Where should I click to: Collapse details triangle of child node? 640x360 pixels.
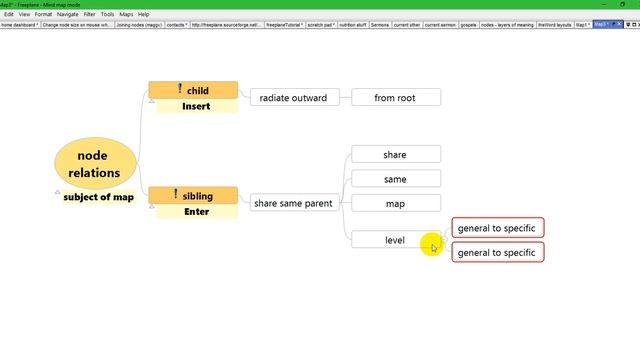(151, 101)
